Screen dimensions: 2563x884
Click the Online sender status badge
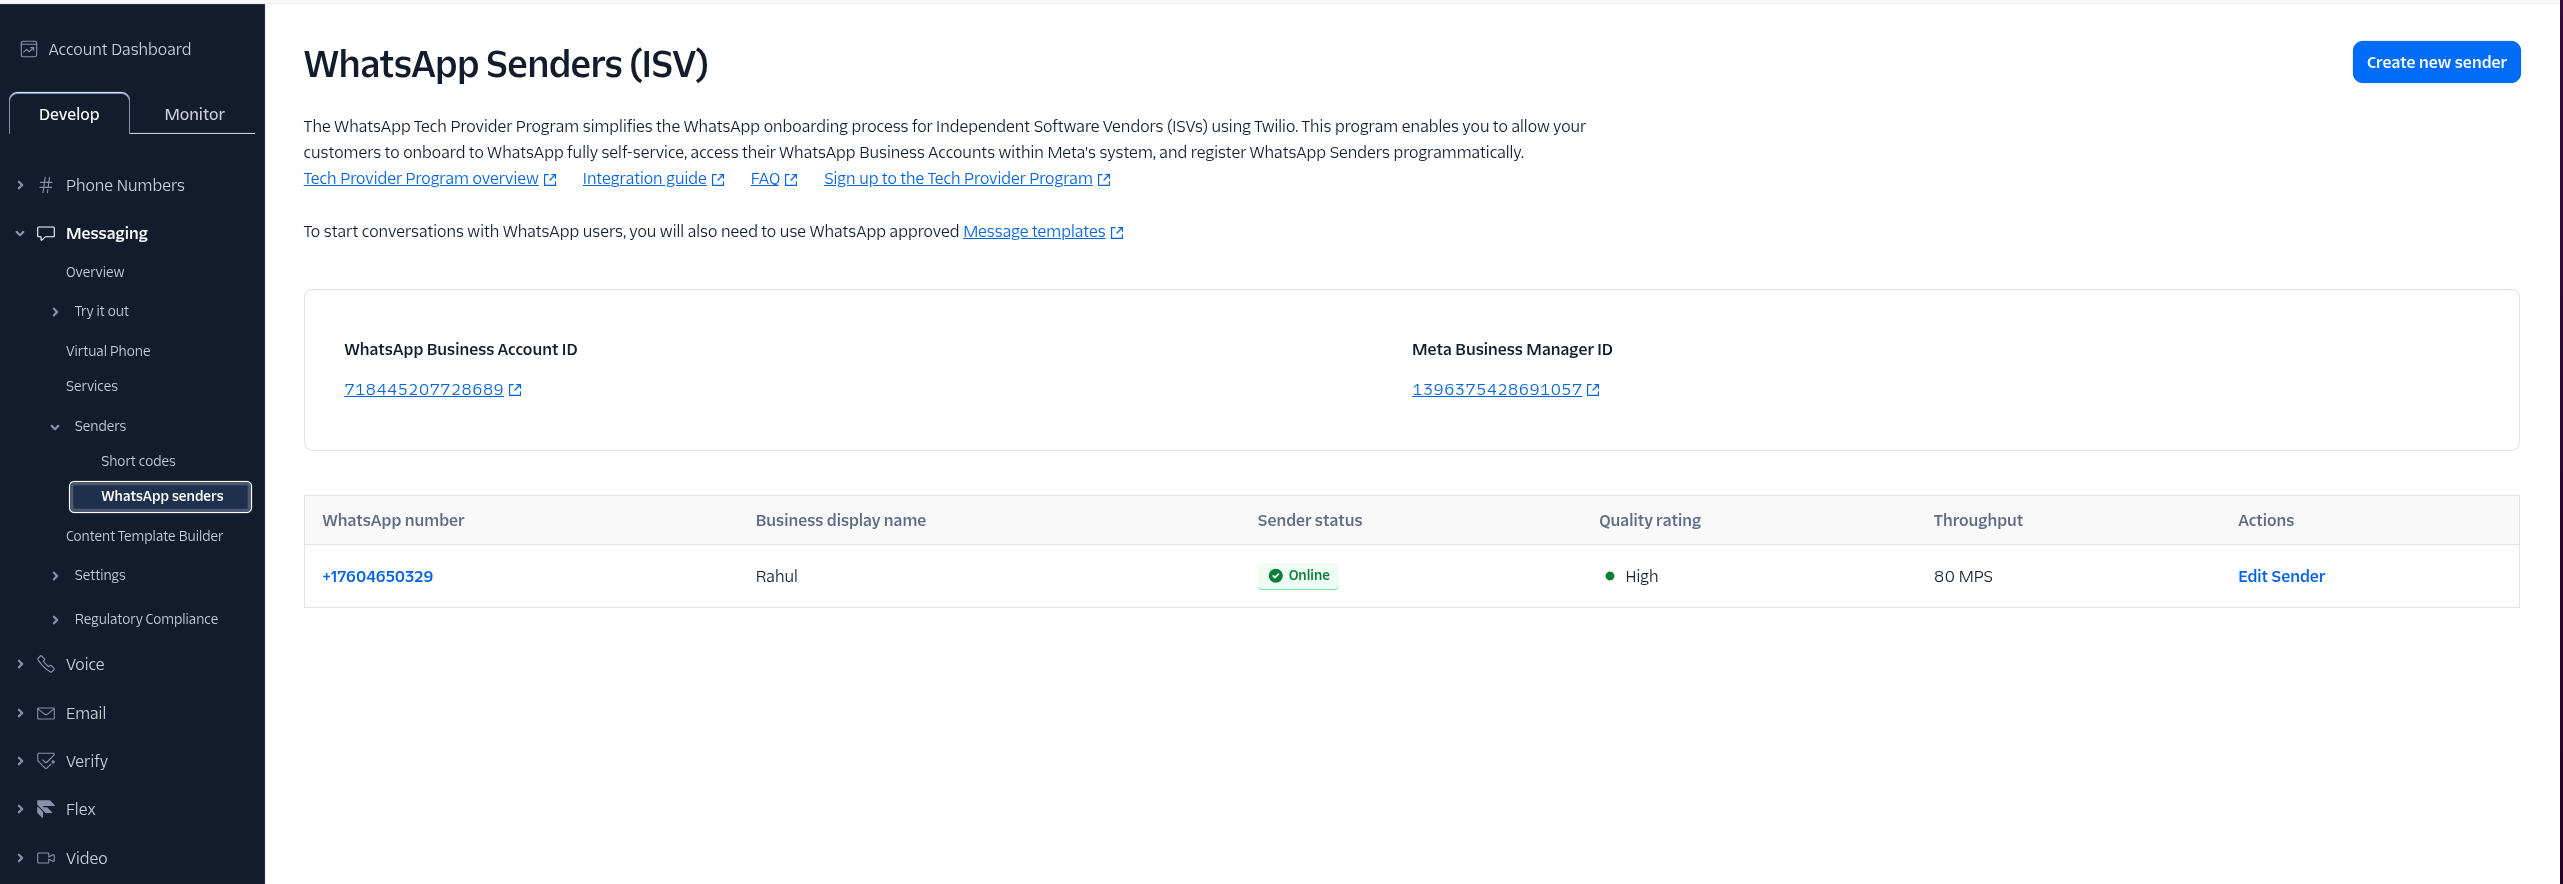[1298, 576]
